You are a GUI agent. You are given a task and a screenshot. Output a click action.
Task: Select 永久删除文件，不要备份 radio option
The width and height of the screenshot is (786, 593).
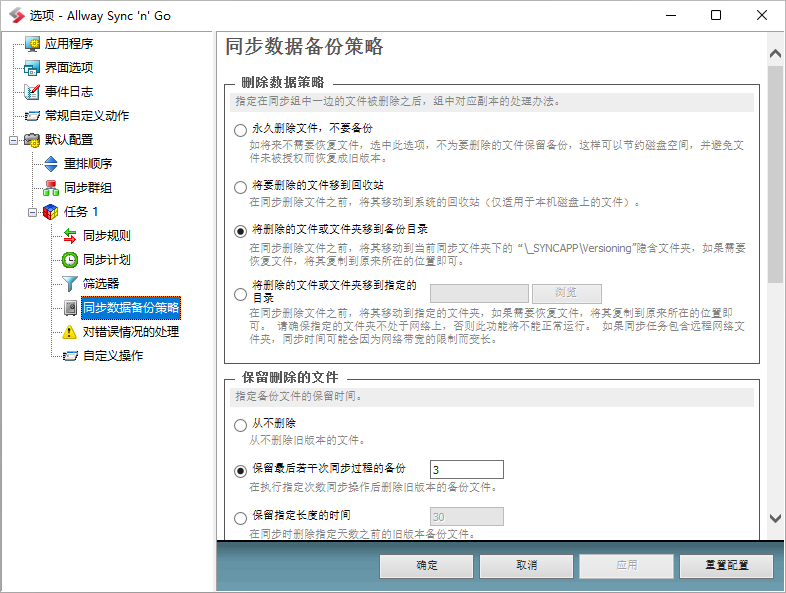click(240, 130)
